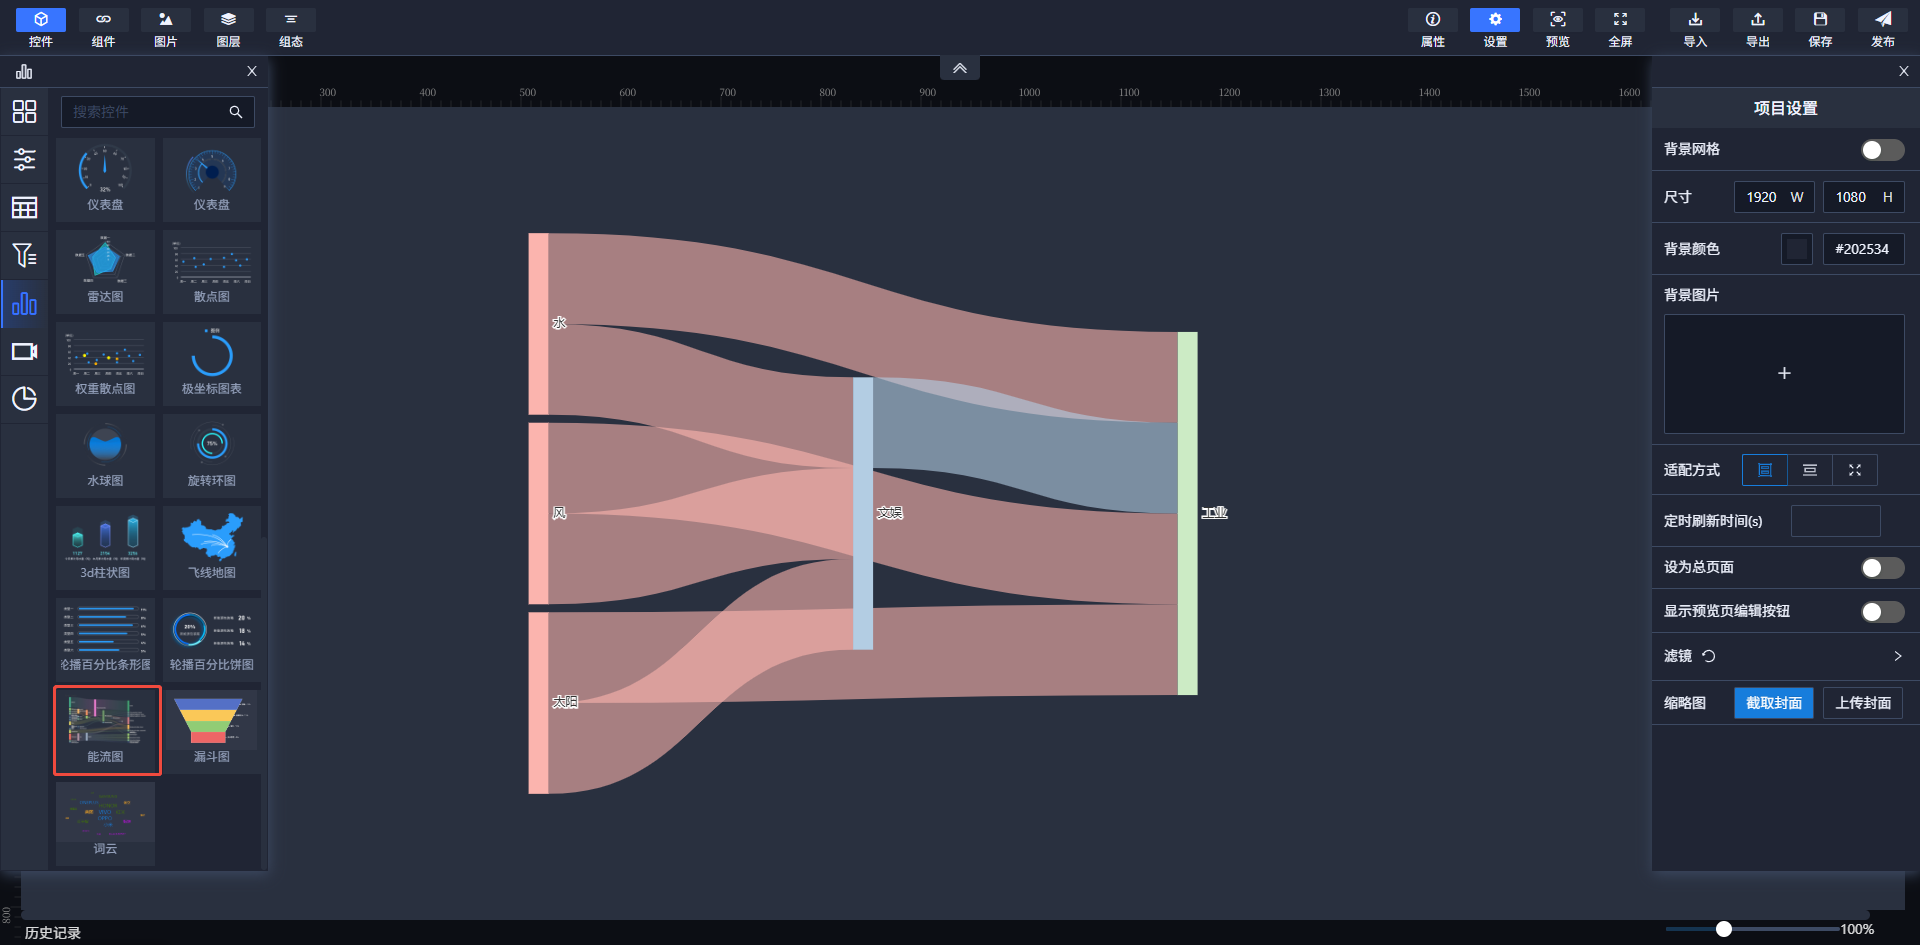The width and height of the screenshot is (1920, 945).
Task: Select the table category in left sidebar
Action: click(24, 207)
